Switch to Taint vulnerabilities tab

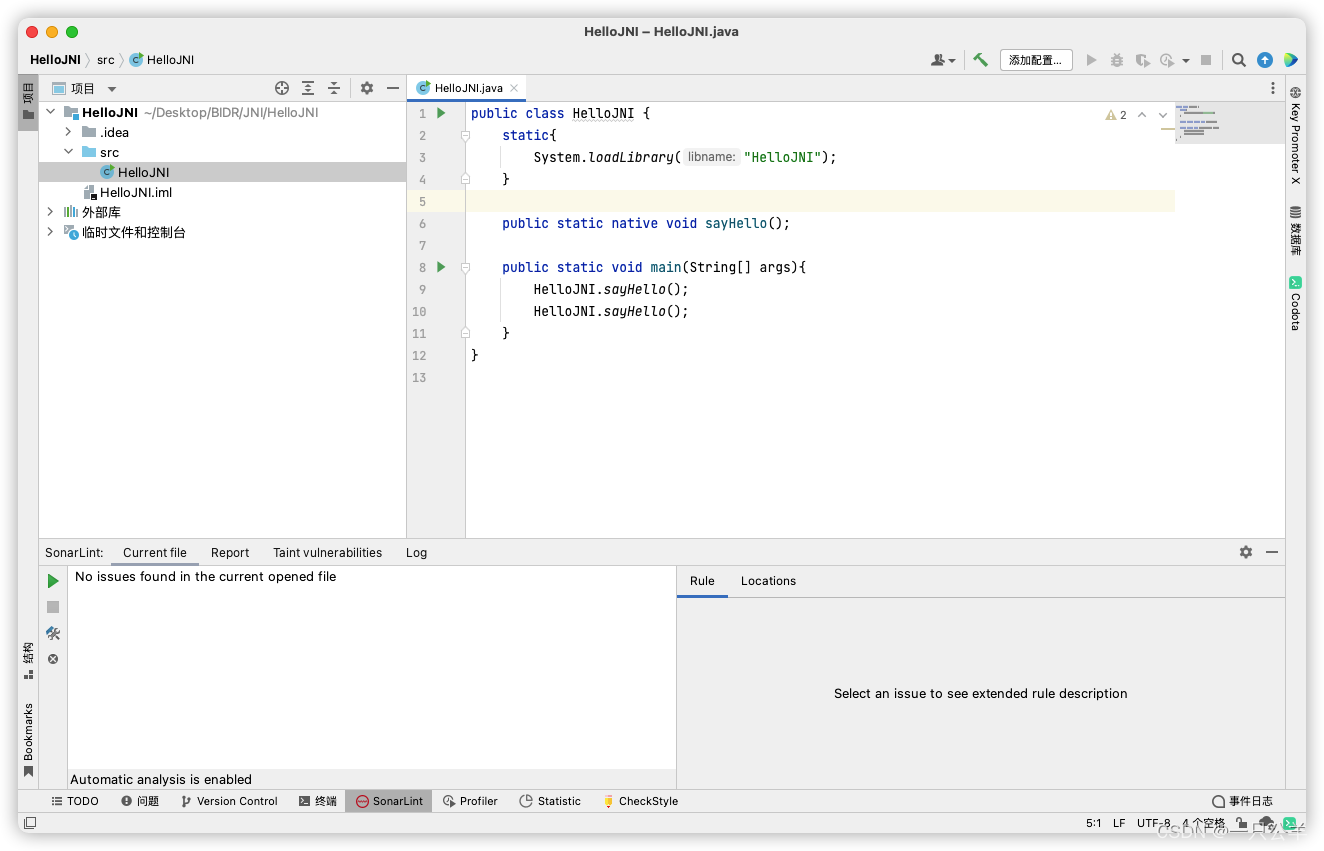pyautogui.click(x=327, y=552)
